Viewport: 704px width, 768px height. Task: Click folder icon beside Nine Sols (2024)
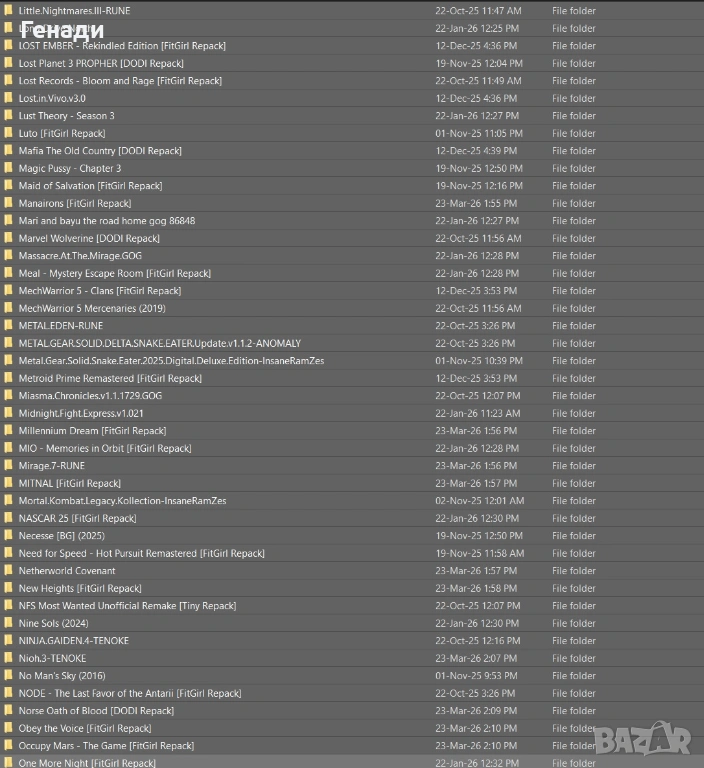8,623
